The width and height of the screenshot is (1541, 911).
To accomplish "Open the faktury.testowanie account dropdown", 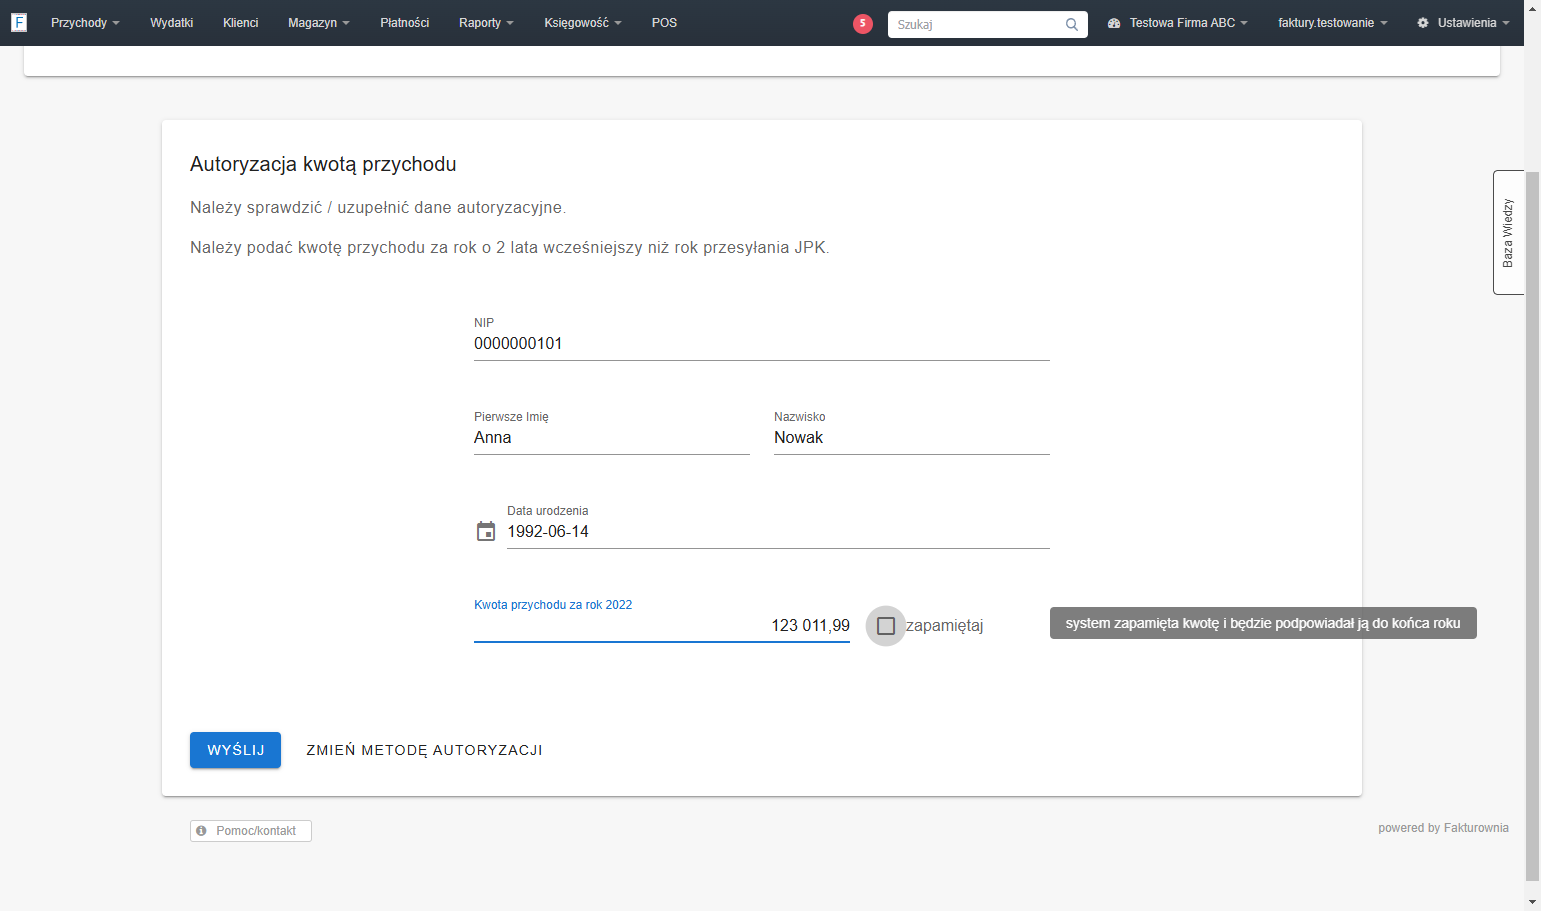I will tap(1332, 23).
